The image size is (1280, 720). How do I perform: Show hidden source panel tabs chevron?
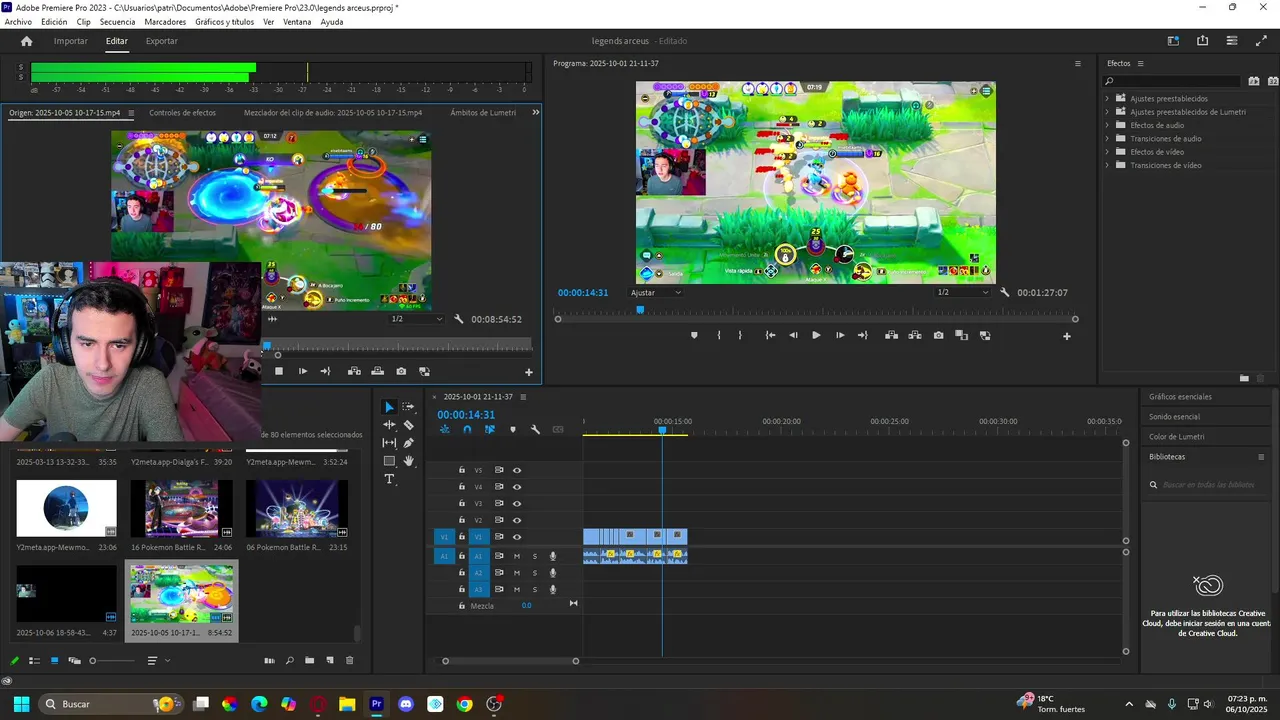coord(535,112)
